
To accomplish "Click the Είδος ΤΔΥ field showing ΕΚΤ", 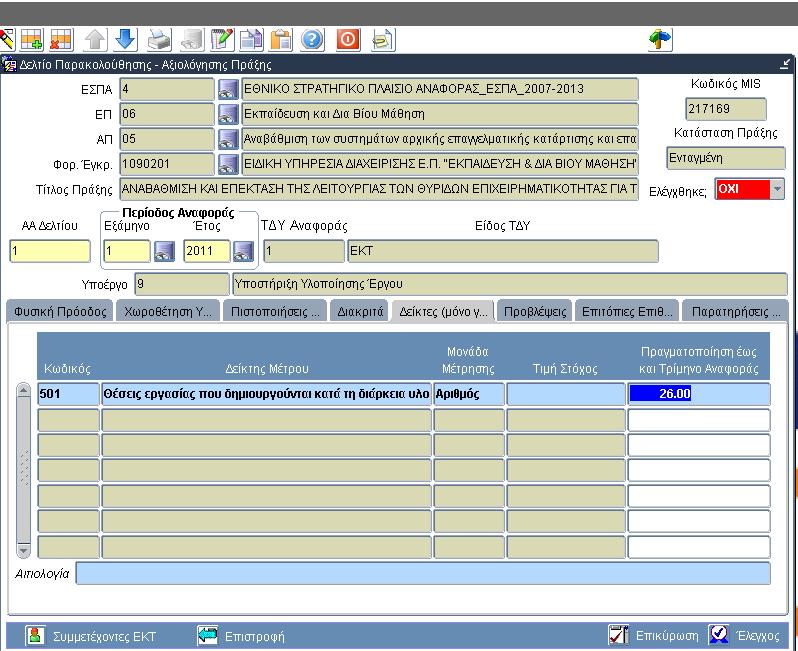I will coord(503,251).
